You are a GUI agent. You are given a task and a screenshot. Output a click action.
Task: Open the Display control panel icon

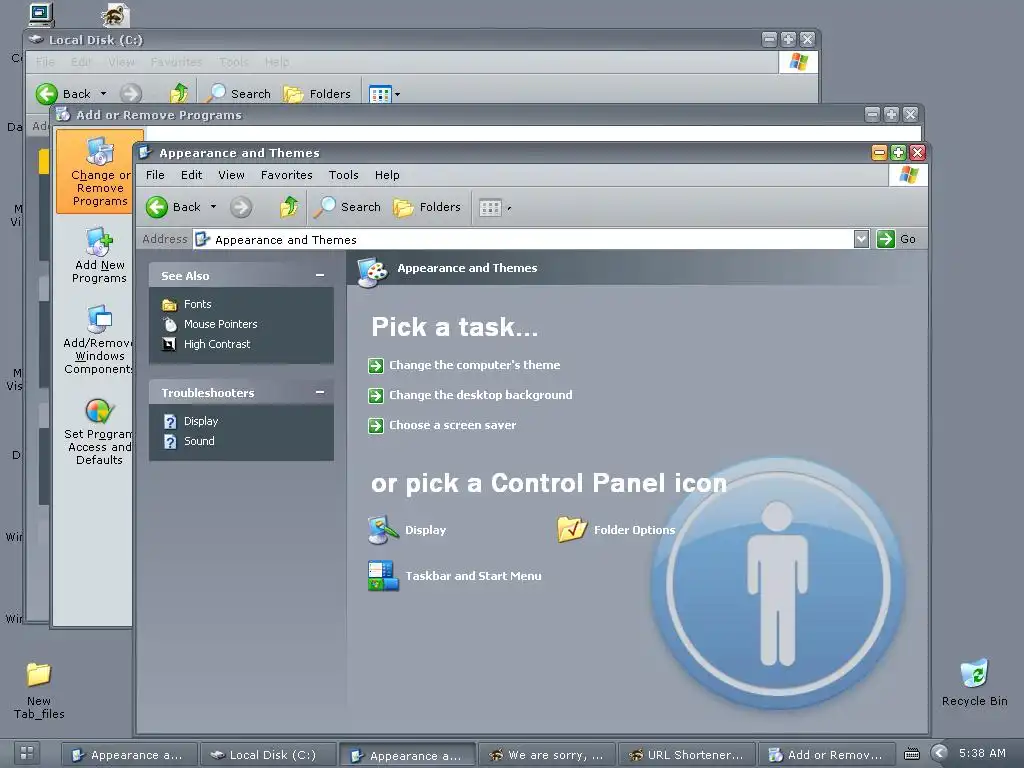pyautogui.click(x=407, y=530)
